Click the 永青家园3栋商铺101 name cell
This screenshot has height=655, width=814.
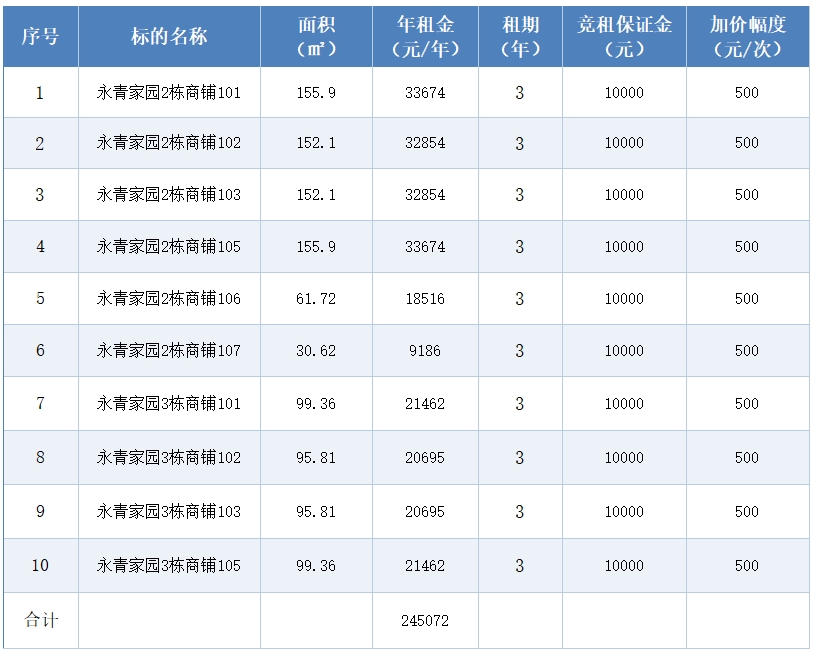coord(169,404)
